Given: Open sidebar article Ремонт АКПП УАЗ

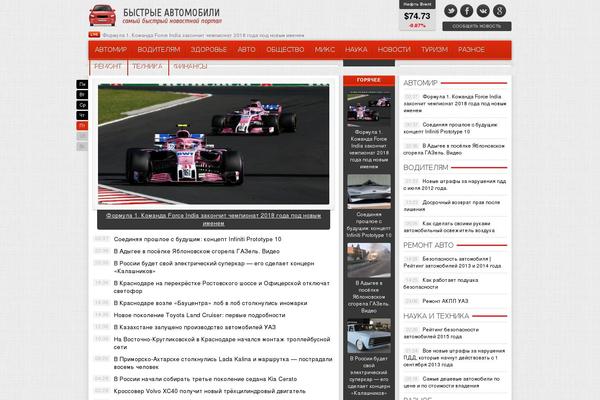Looking at the screenshot, I should pyautogui.click(x=445, y=301).
